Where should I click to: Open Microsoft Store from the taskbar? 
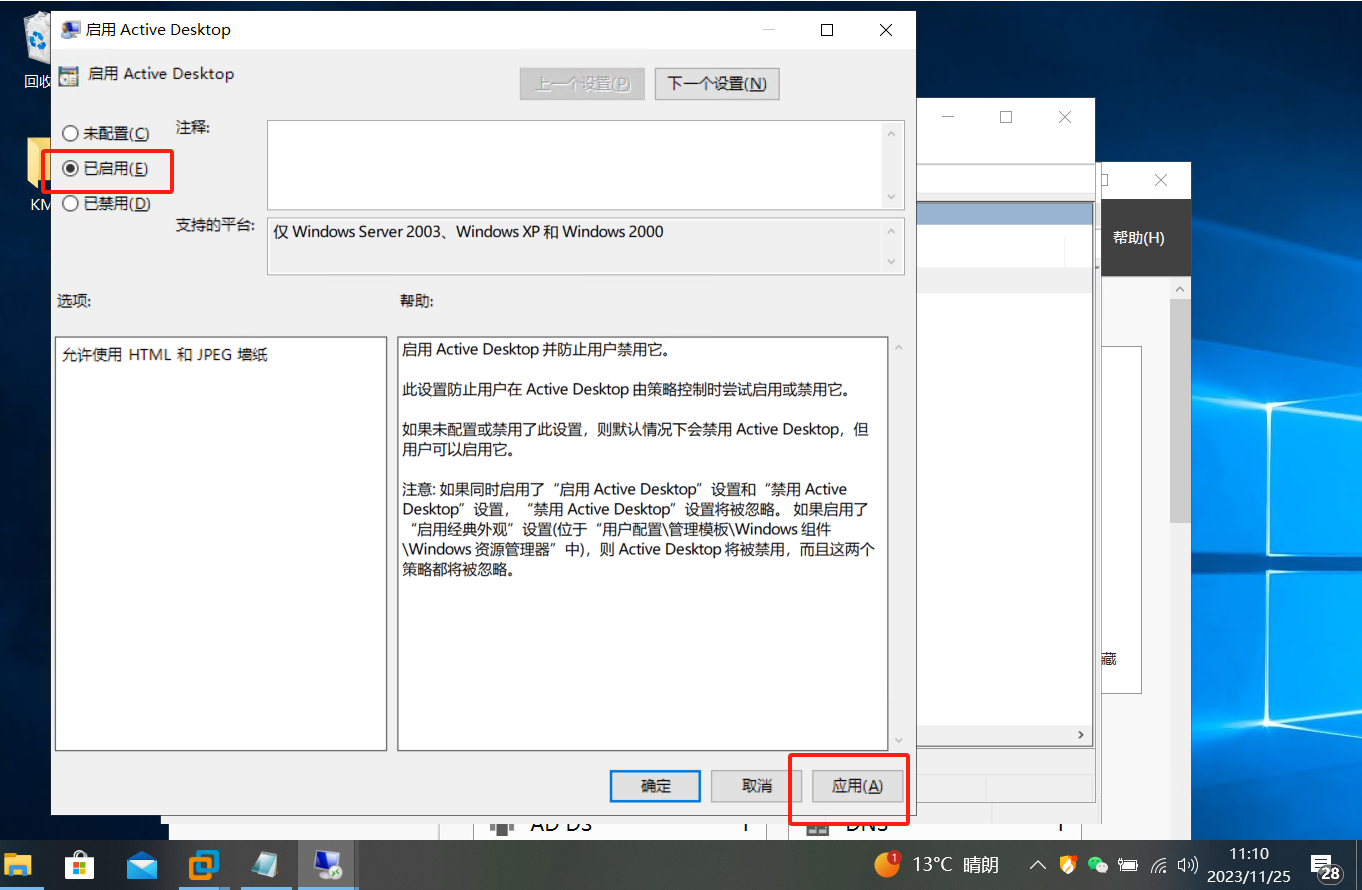coord(80,865)
